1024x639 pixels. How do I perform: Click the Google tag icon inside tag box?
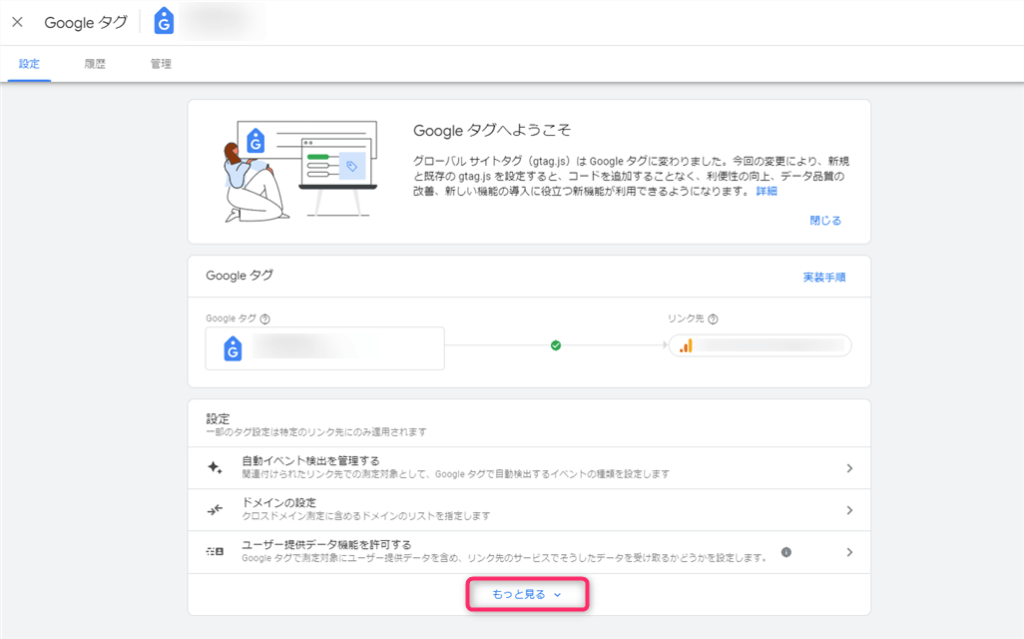tap(232, 348)
